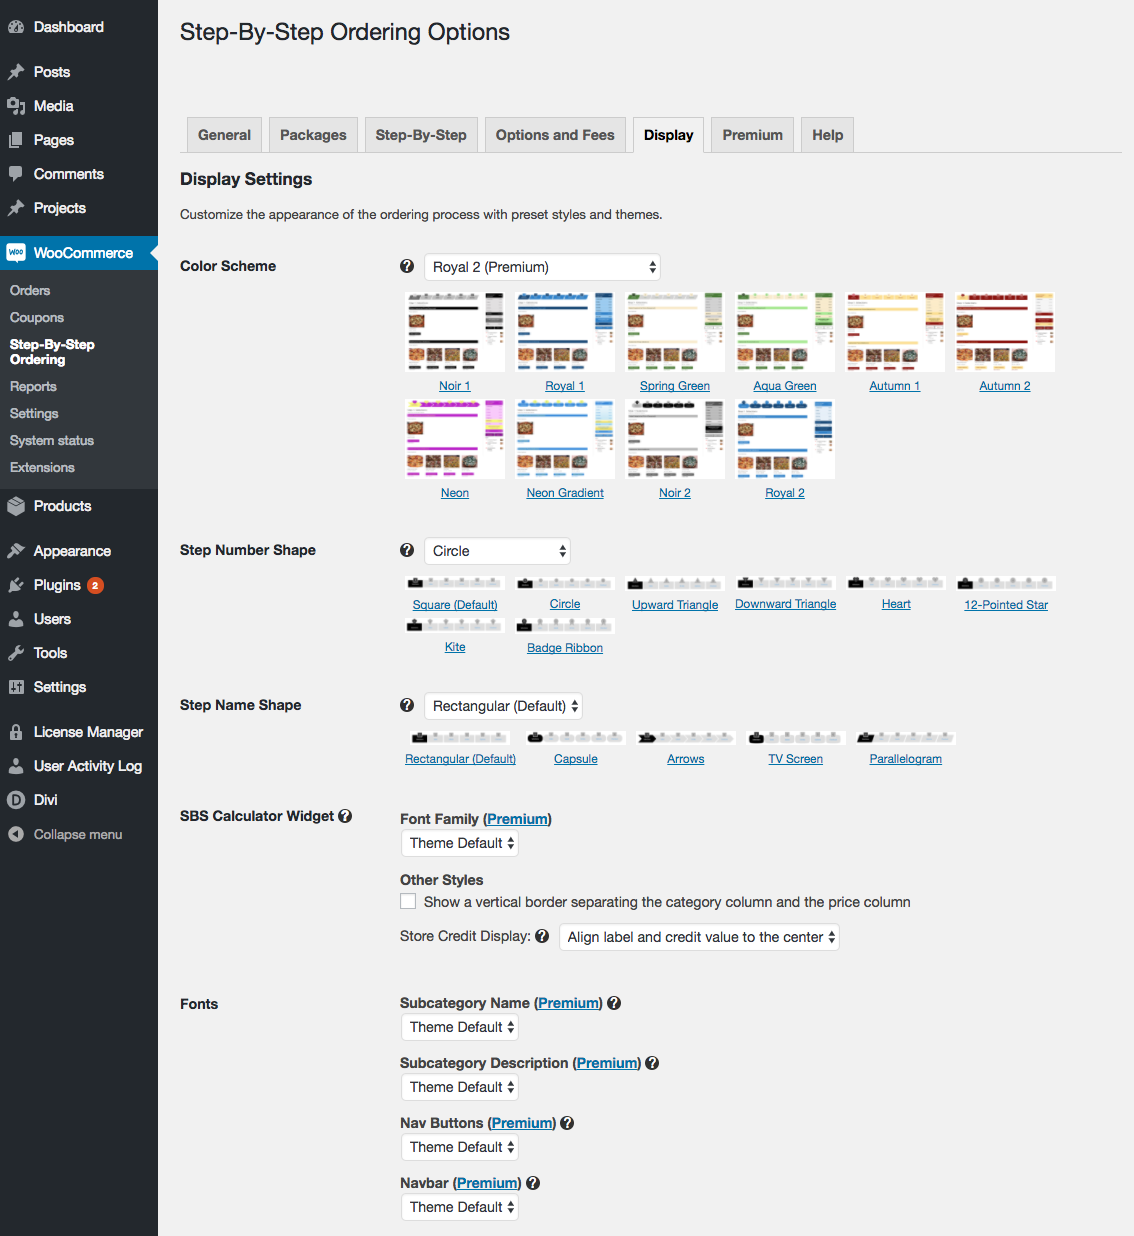Click the Media library icon

[x=16, y=106]
